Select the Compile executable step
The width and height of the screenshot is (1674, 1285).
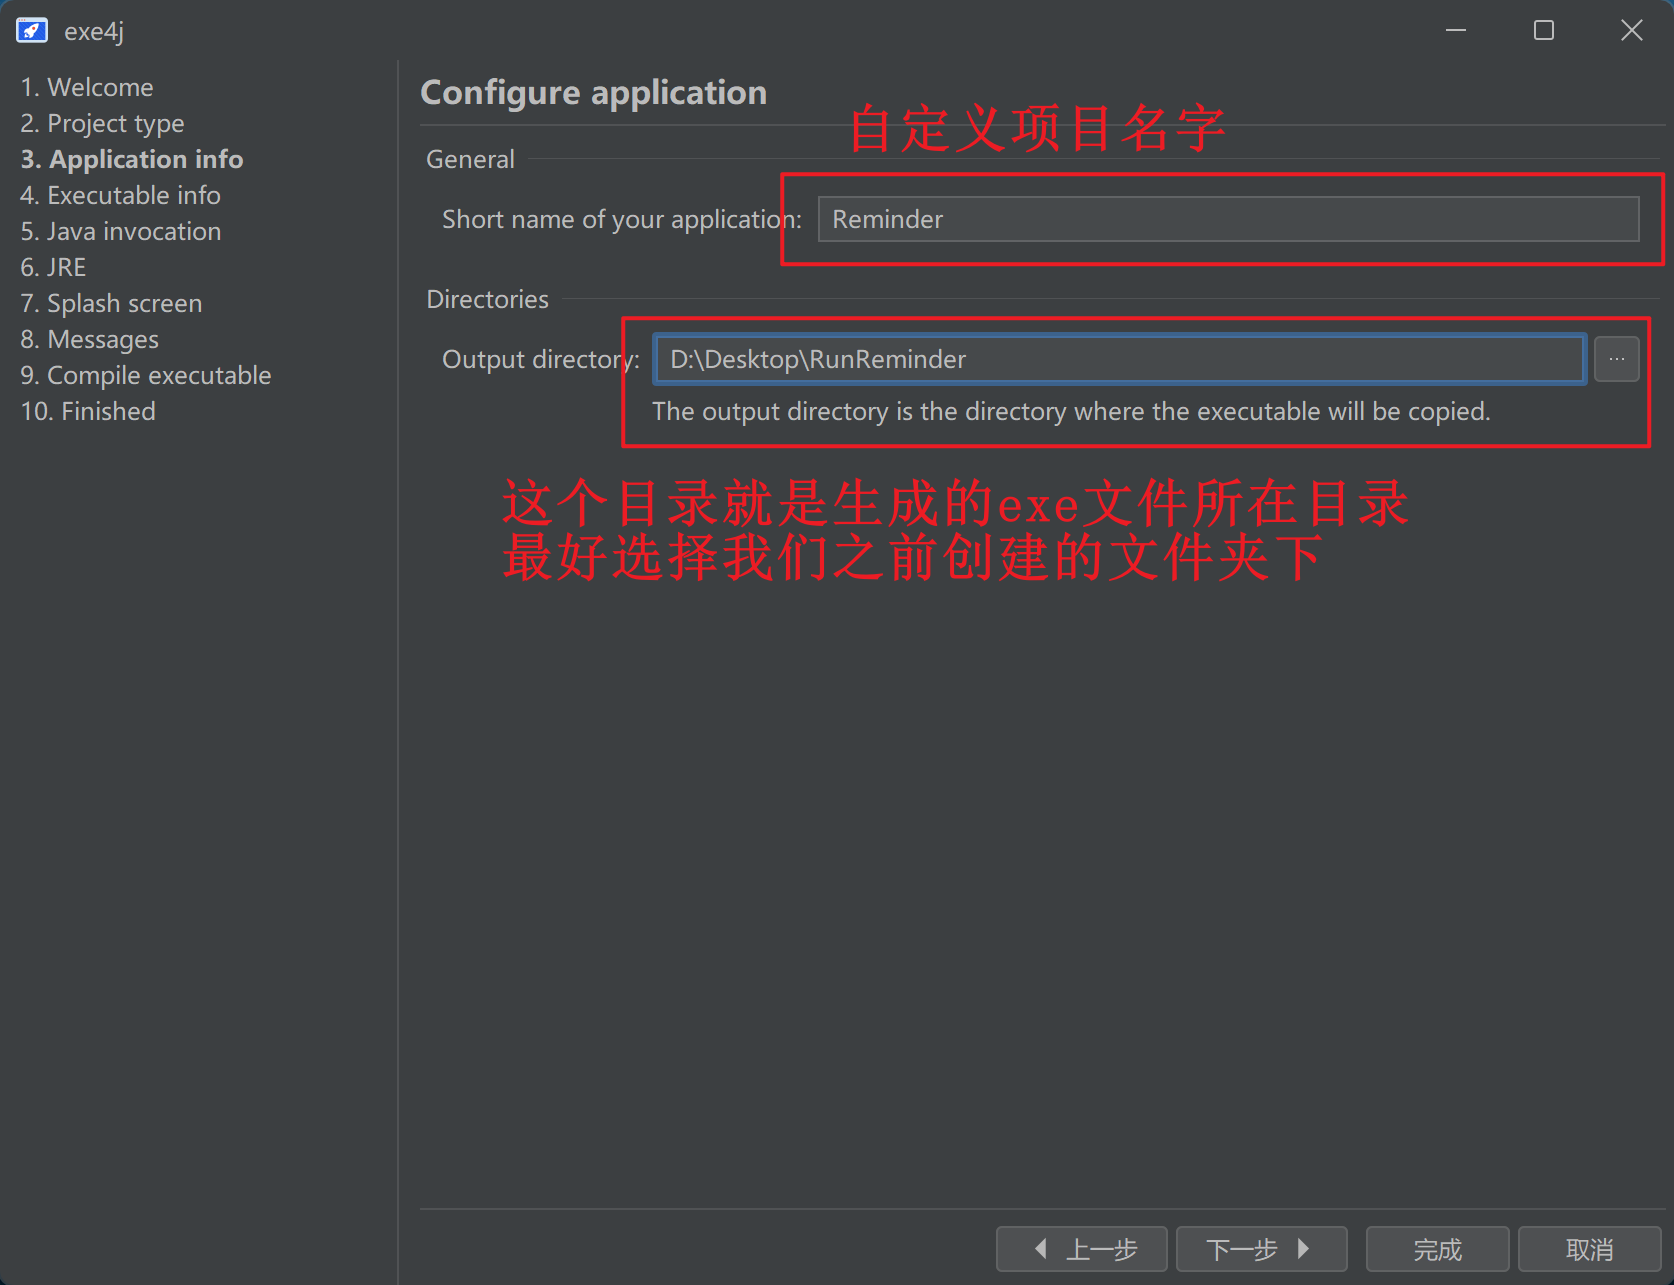(x=146, y=375)
